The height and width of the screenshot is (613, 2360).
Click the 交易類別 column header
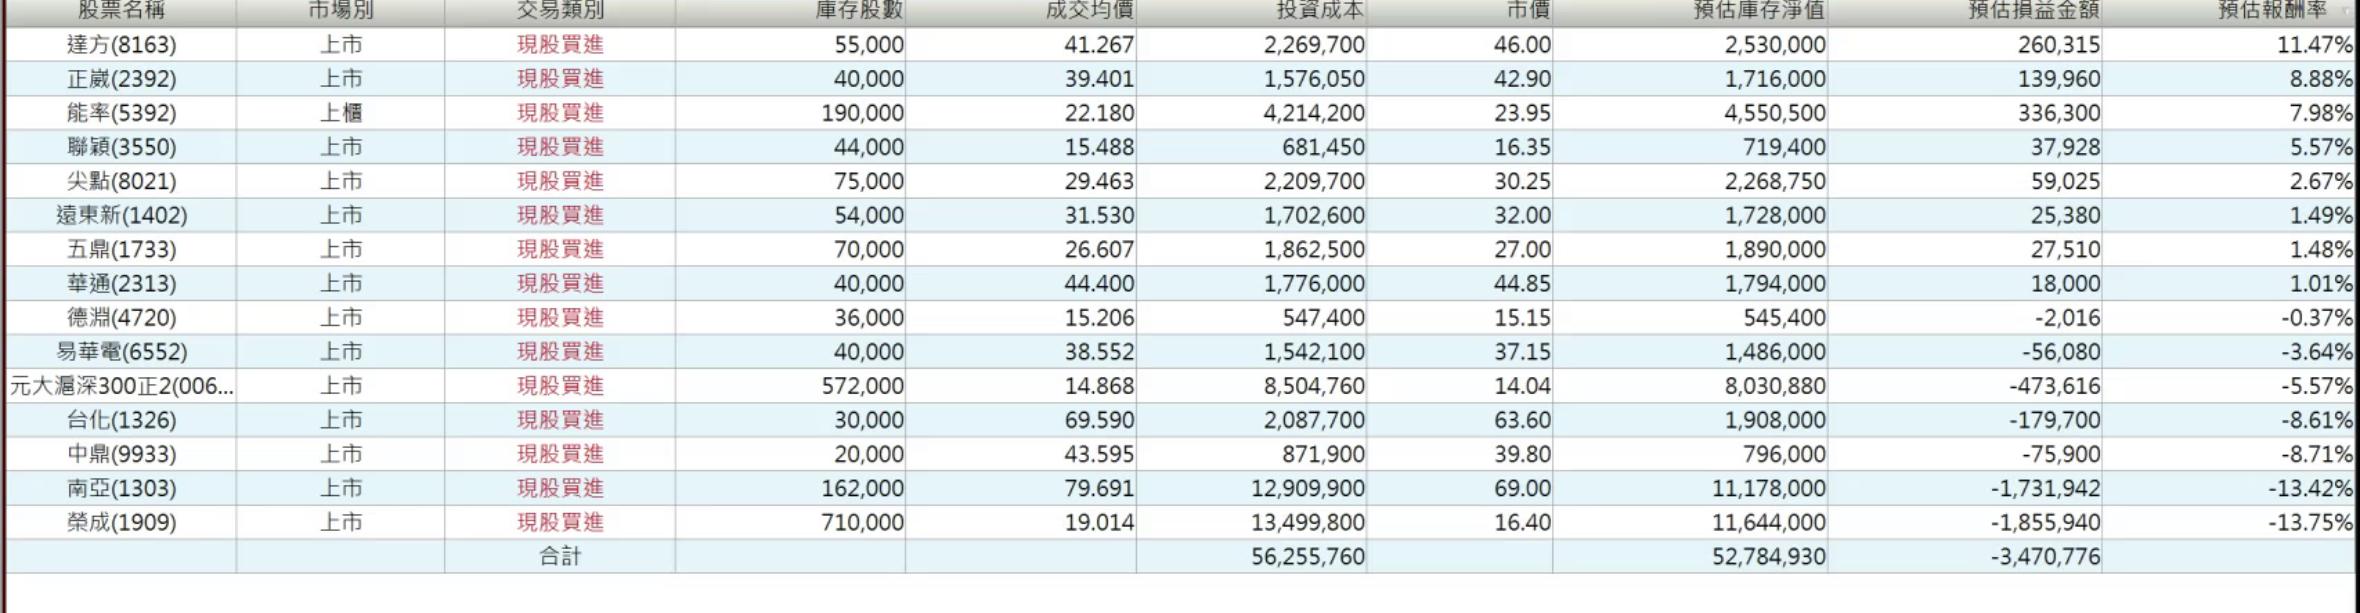[x=560, y=11]
